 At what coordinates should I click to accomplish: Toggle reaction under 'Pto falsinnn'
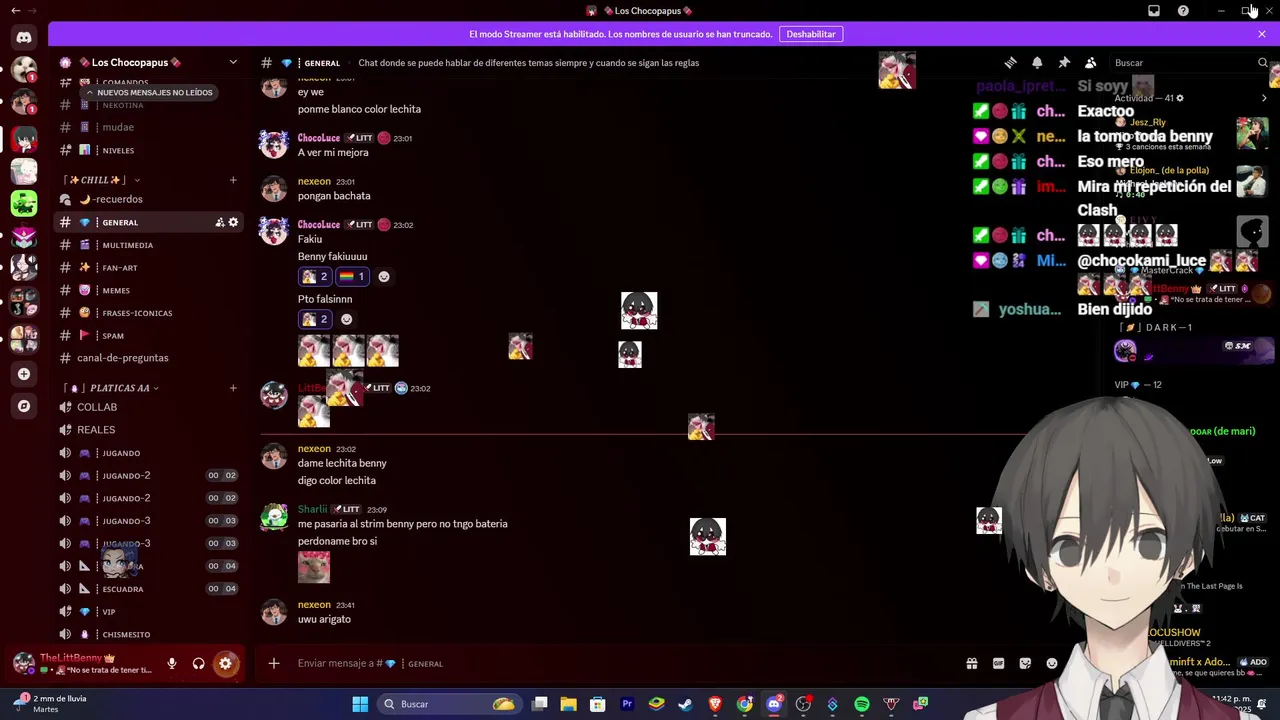[315, 319]
